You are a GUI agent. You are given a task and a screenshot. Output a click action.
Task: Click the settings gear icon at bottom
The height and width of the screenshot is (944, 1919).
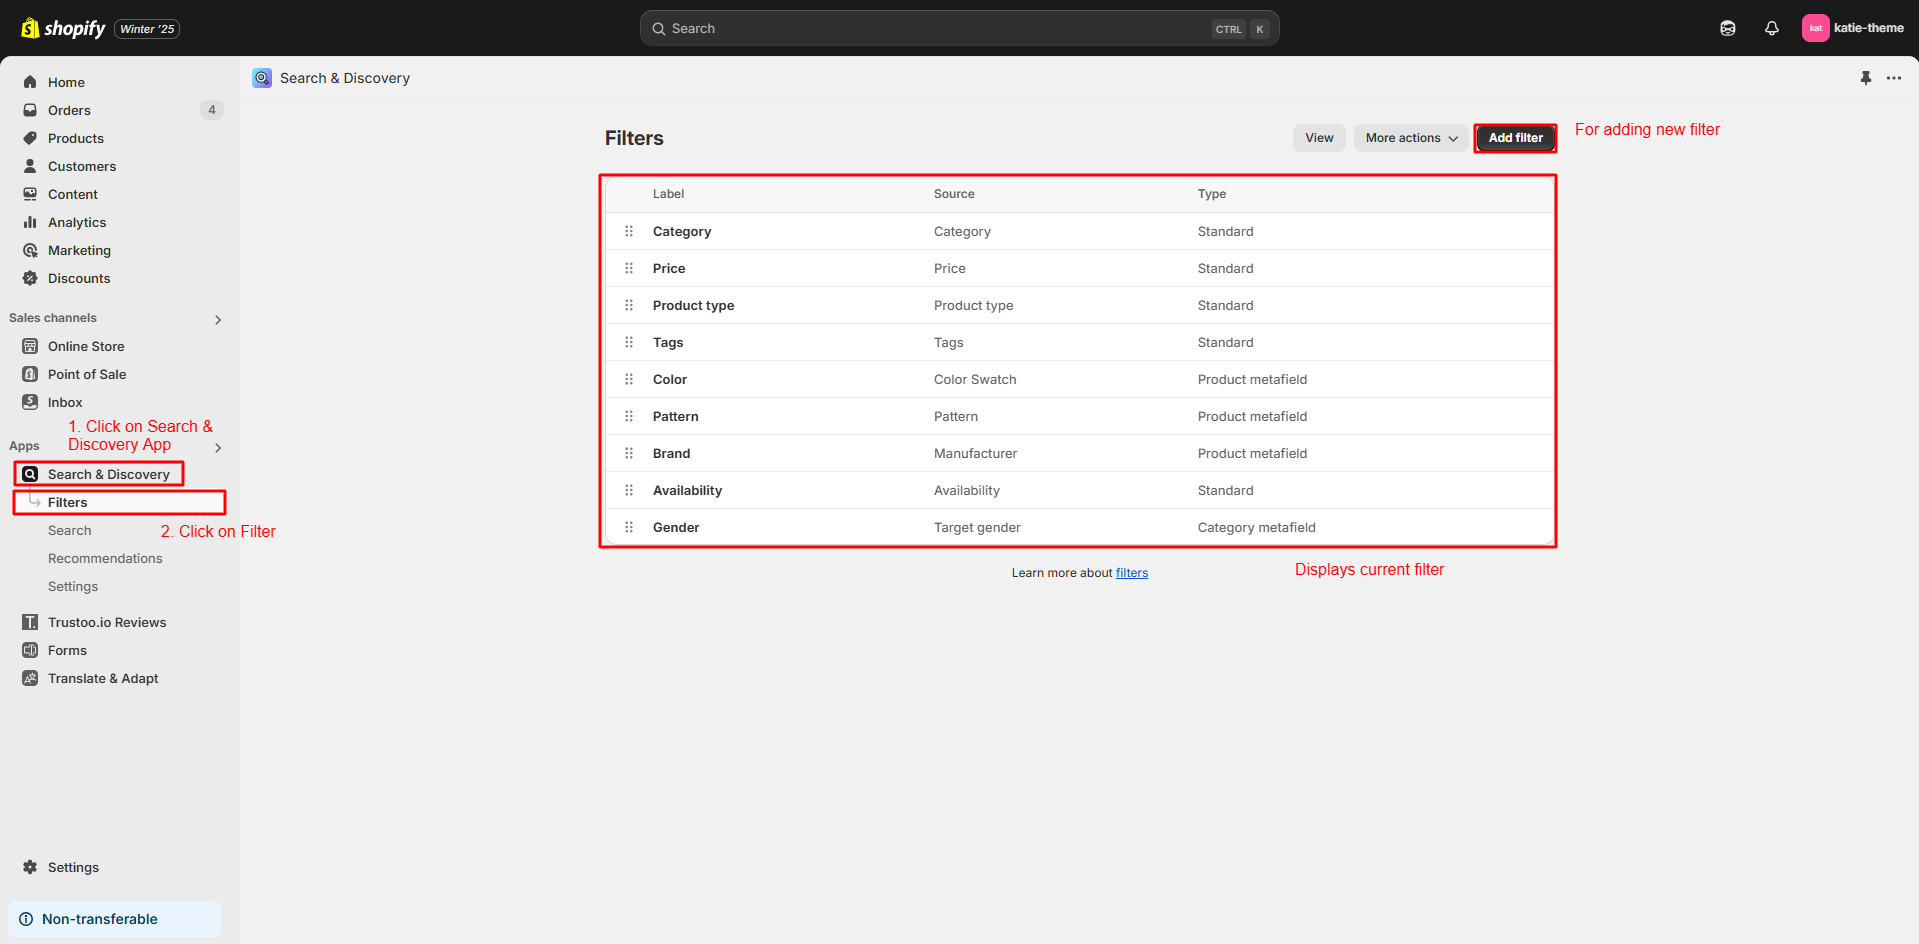pos(30,867)
